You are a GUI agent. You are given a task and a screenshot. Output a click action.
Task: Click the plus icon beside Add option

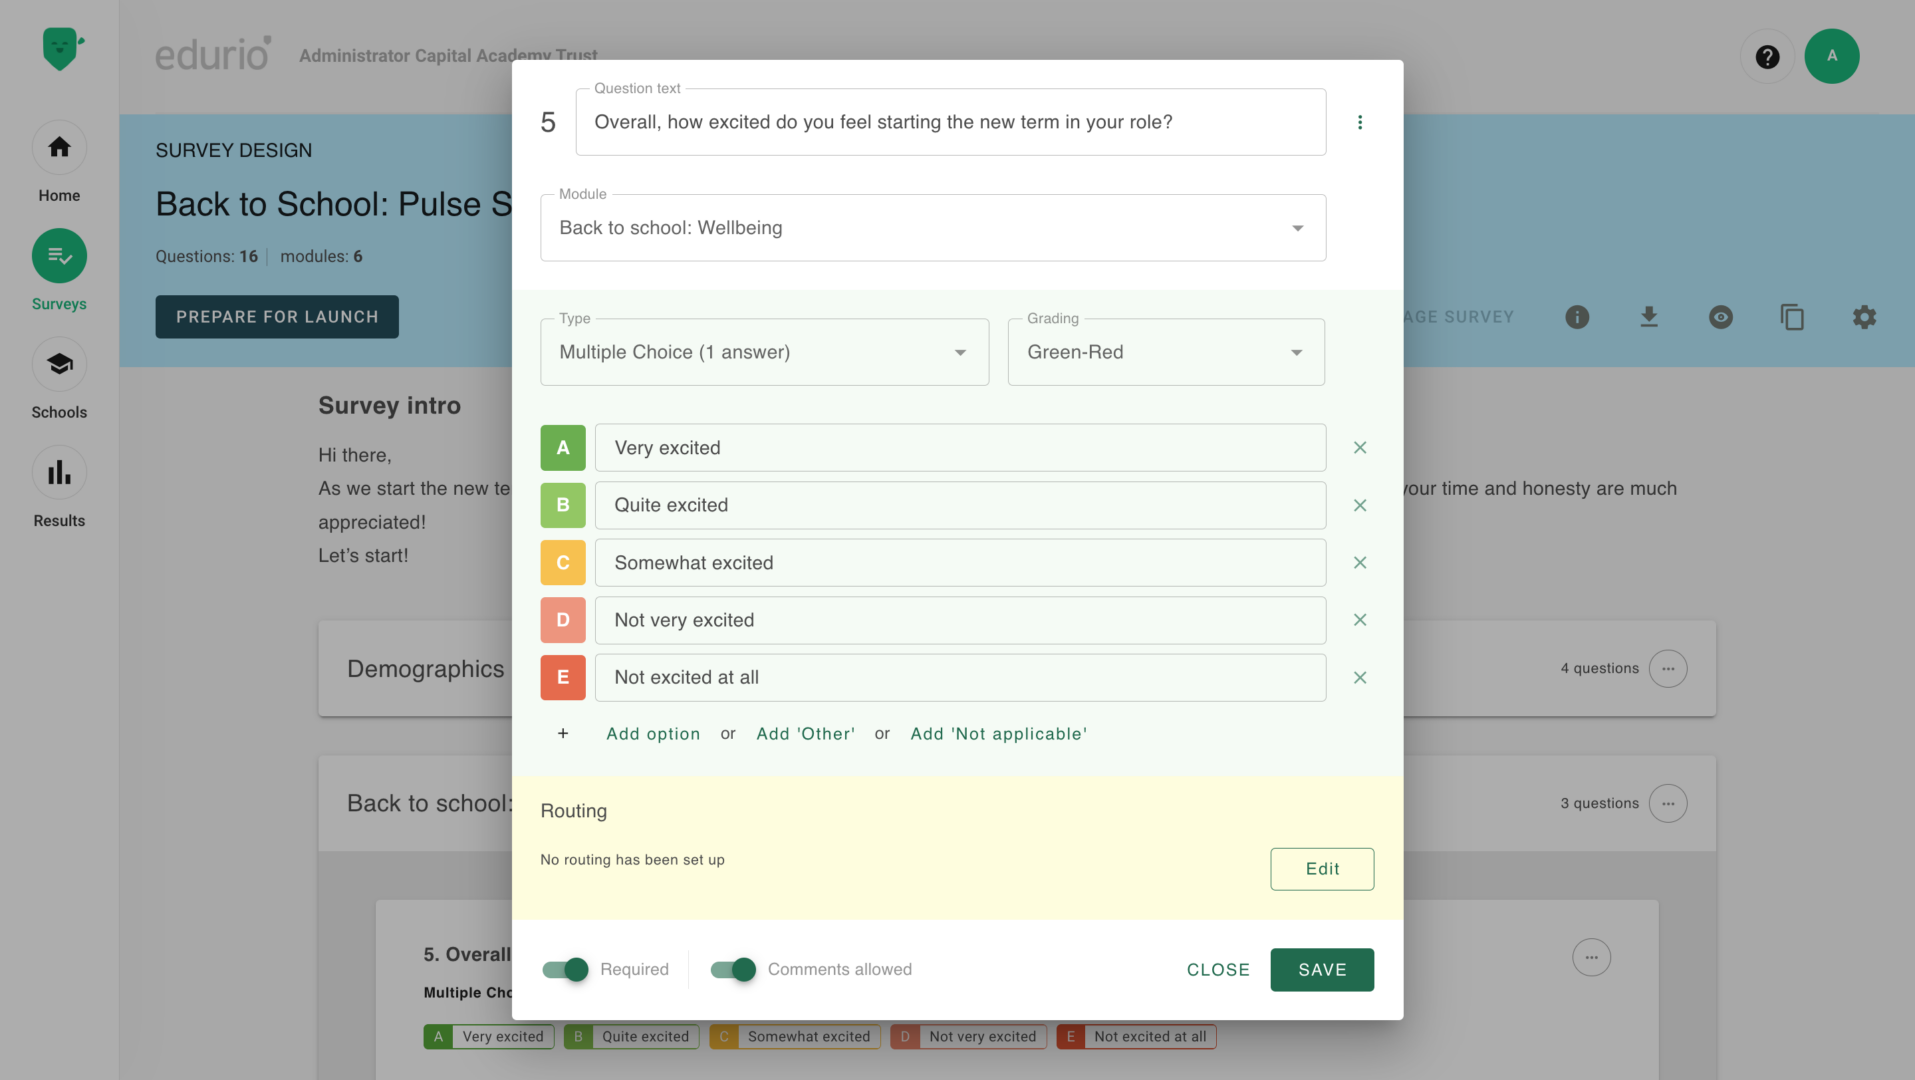[x=563, y=733]
